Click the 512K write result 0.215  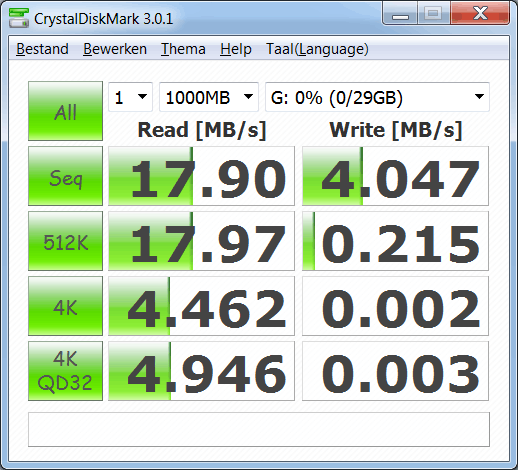(x=395, y=241)
